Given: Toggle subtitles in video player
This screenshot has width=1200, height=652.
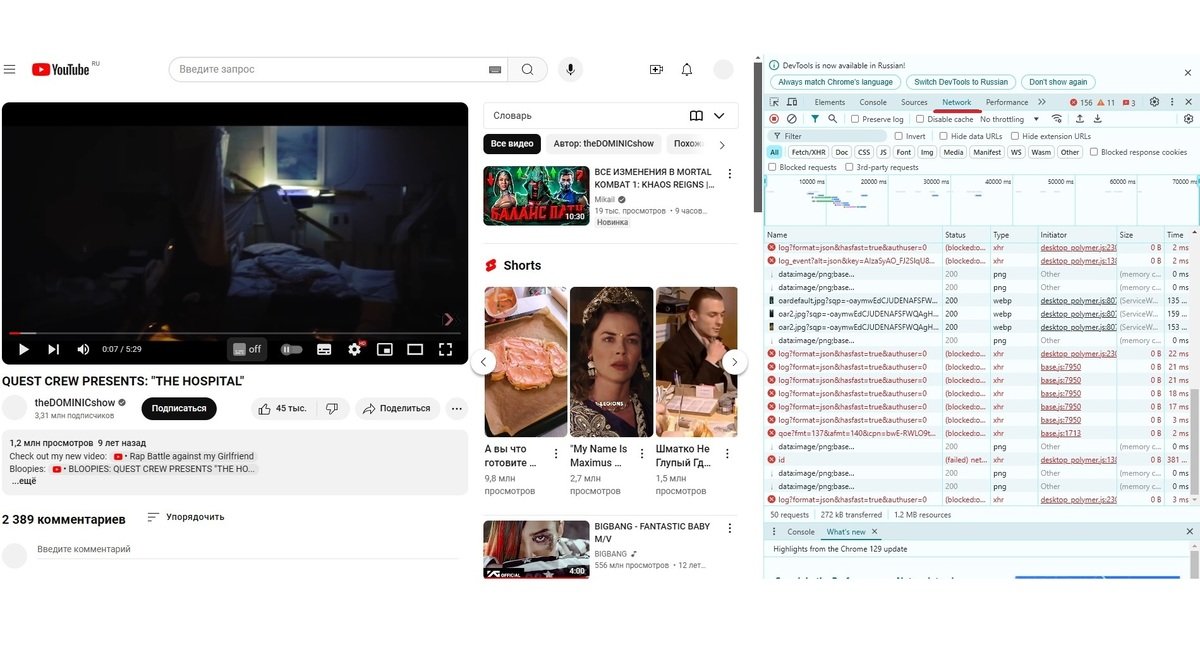Looking at the screenshot, I should (324, 349).
